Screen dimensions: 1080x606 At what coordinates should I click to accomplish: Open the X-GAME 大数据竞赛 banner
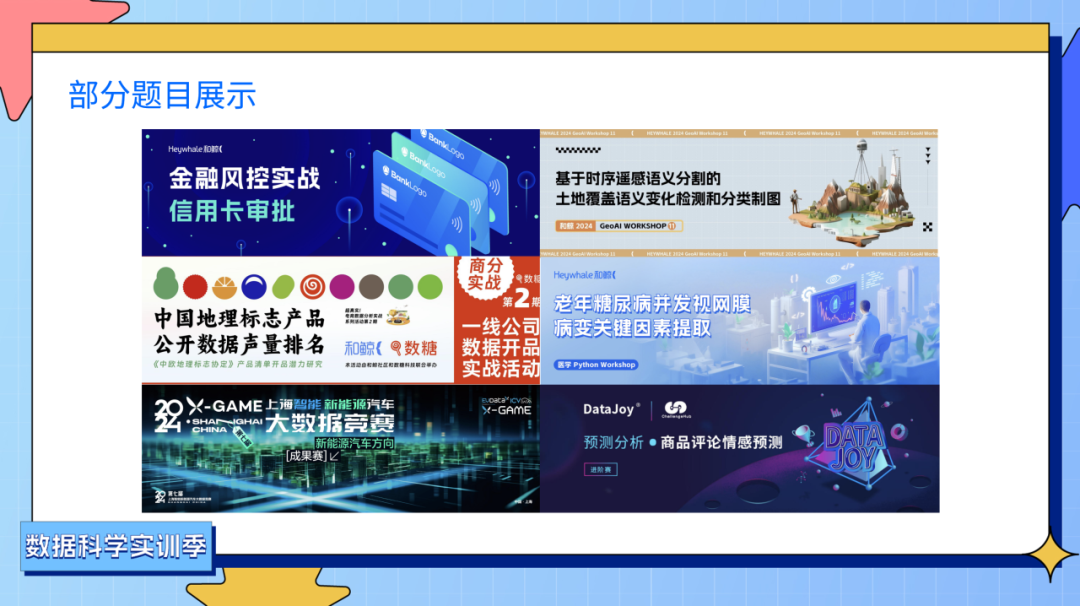click(340, 448)
